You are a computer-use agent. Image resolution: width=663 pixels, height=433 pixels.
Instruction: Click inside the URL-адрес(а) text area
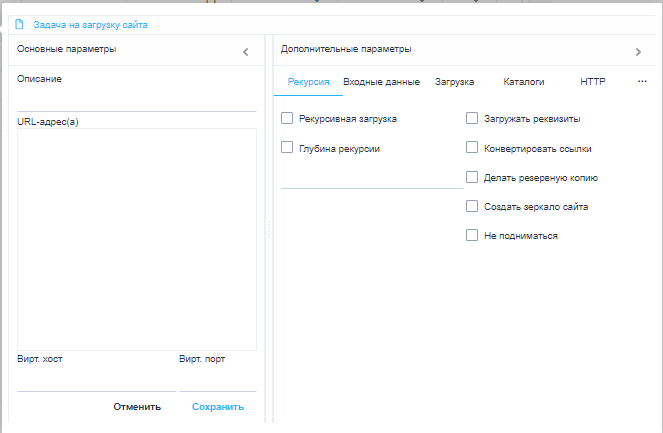[137, 239]
